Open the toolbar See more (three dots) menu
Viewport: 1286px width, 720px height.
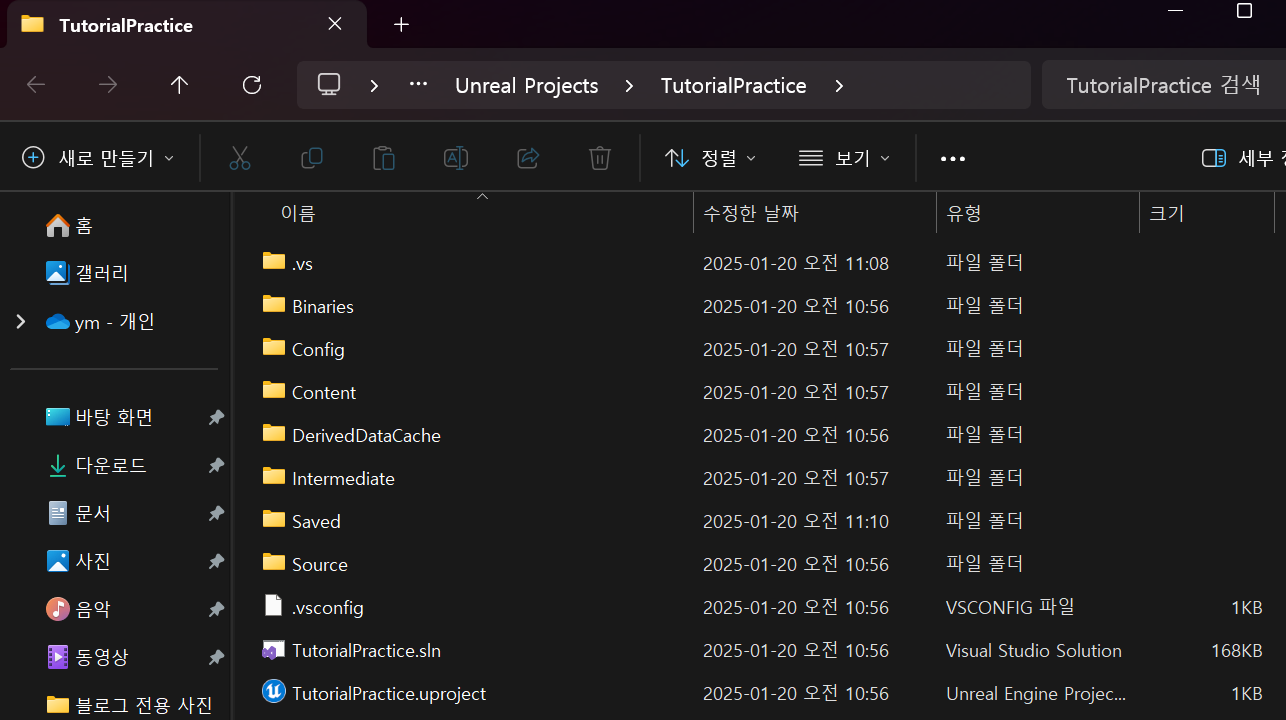coord(953,158)
